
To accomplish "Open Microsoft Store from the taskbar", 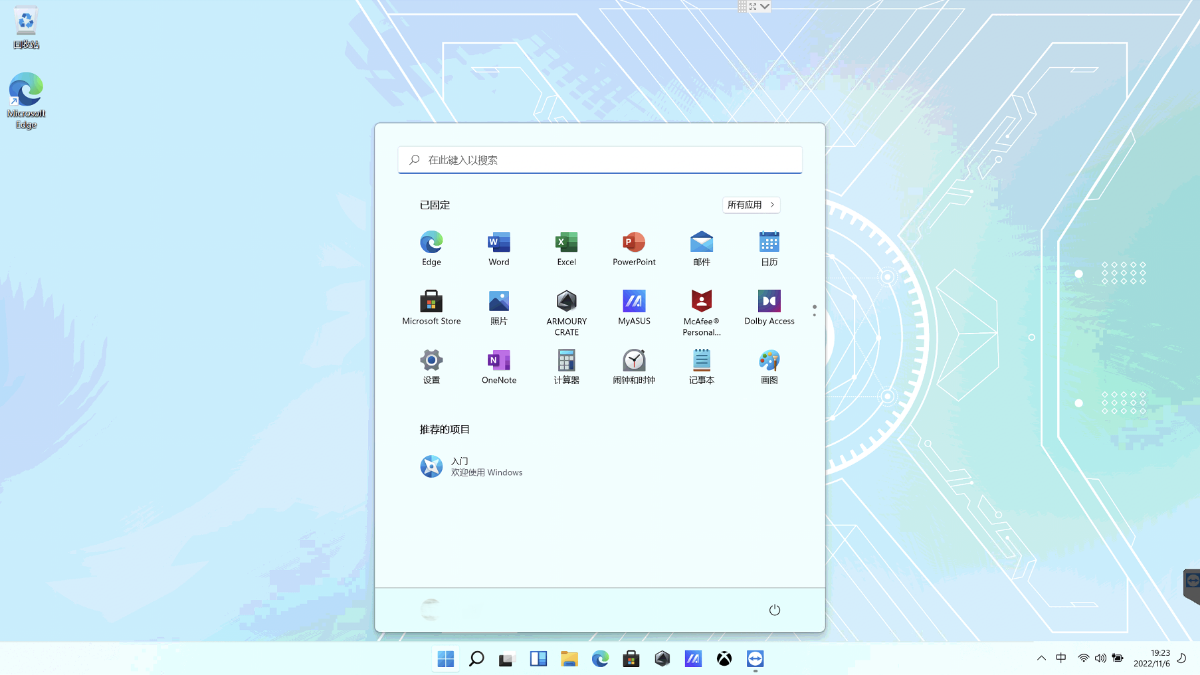I will 631,659.
